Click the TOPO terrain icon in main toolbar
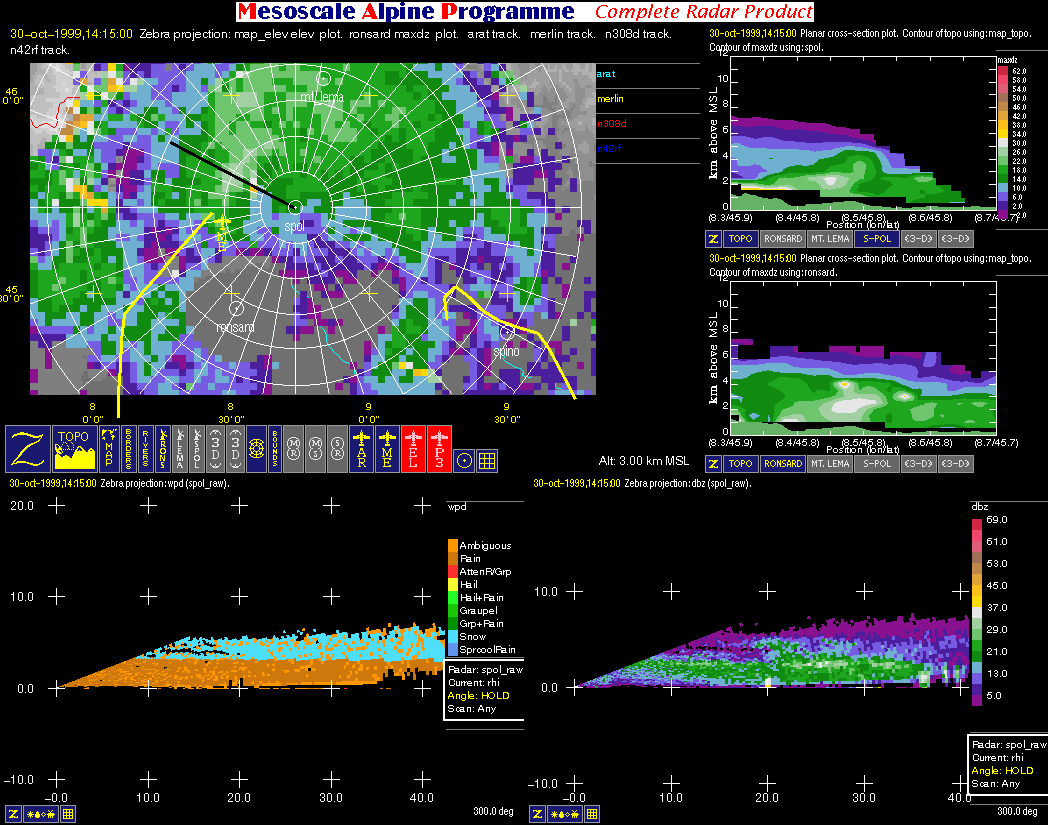The image size is (1048, 825). tap(73, 449)
